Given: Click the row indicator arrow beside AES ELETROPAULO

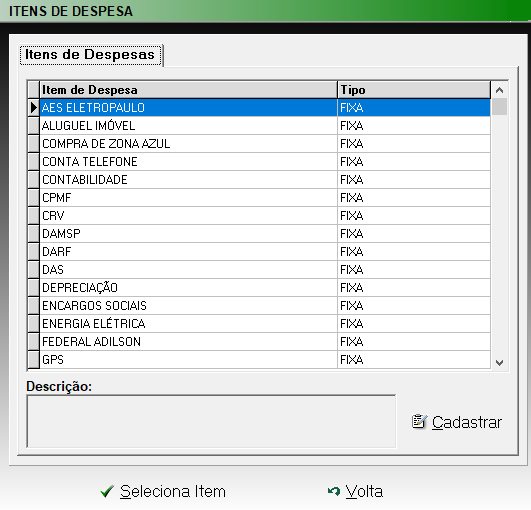Looking at the screenshot, I should click(34, 108).
